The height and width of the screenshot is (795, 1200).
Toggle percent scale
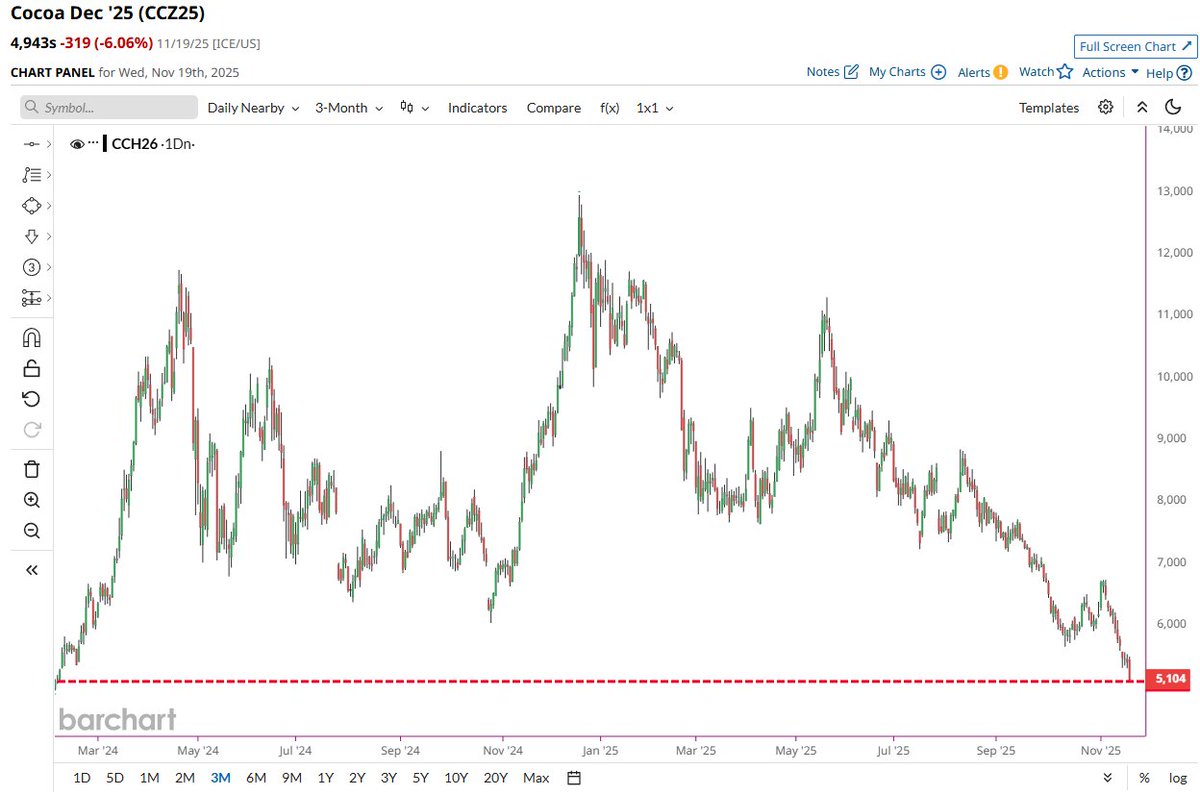[x=1144, y=777]
